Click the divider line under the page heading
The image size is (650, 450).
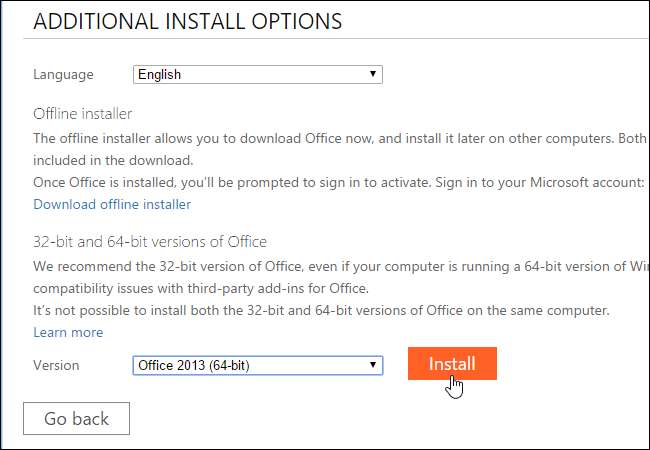pos(330,43)
